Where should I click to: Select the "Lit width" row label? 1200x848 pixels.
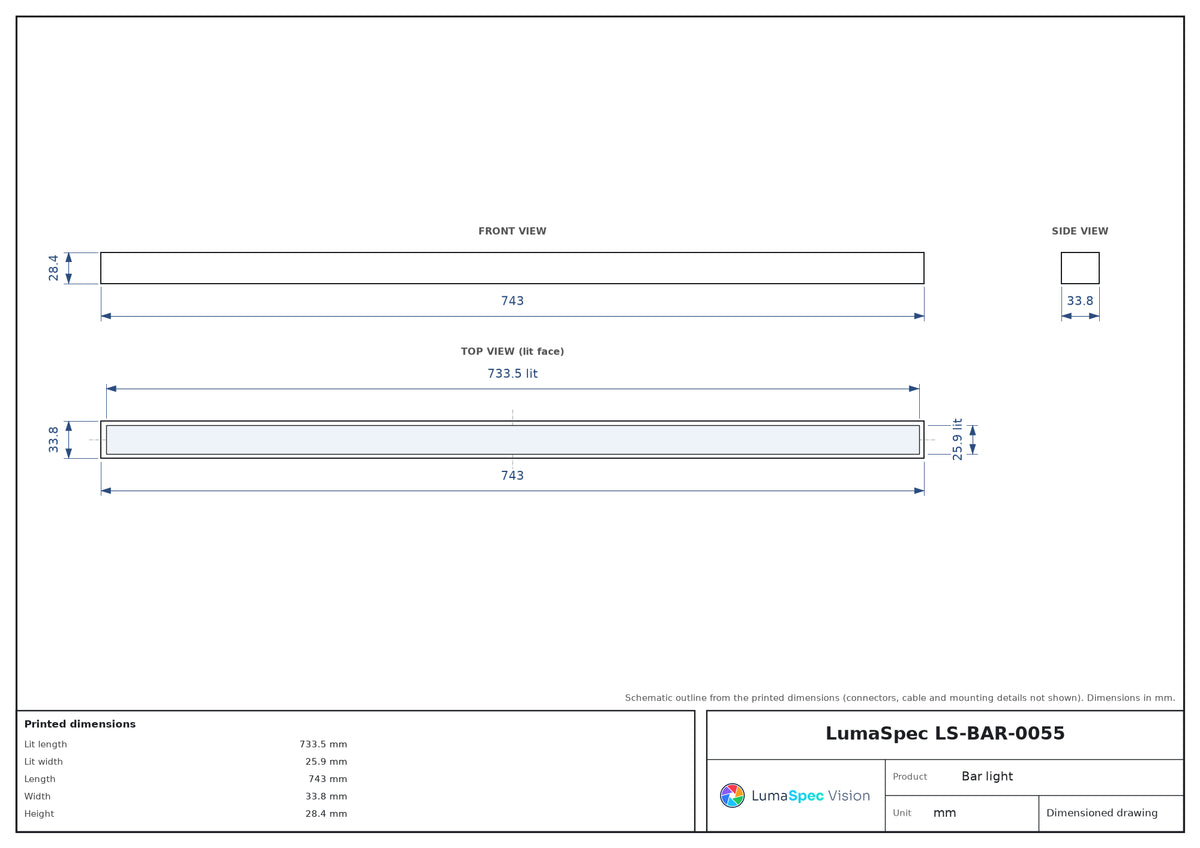pyautogui.click(x=43, y=762)
